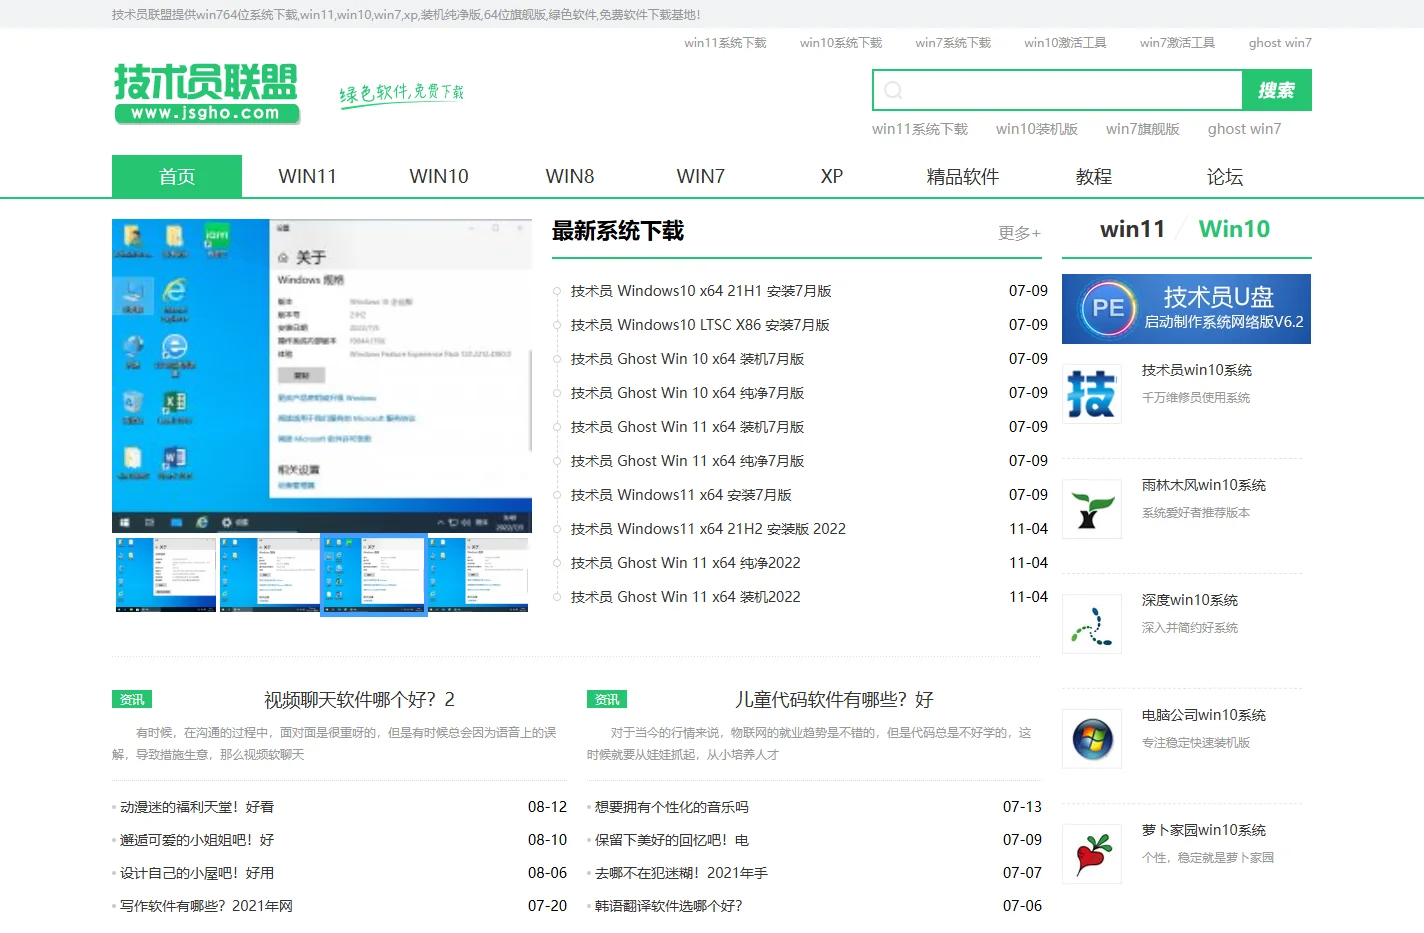1424x933 pixels.
Task: Switch to the win11 sidebar tab
Action: (1132, 229)
